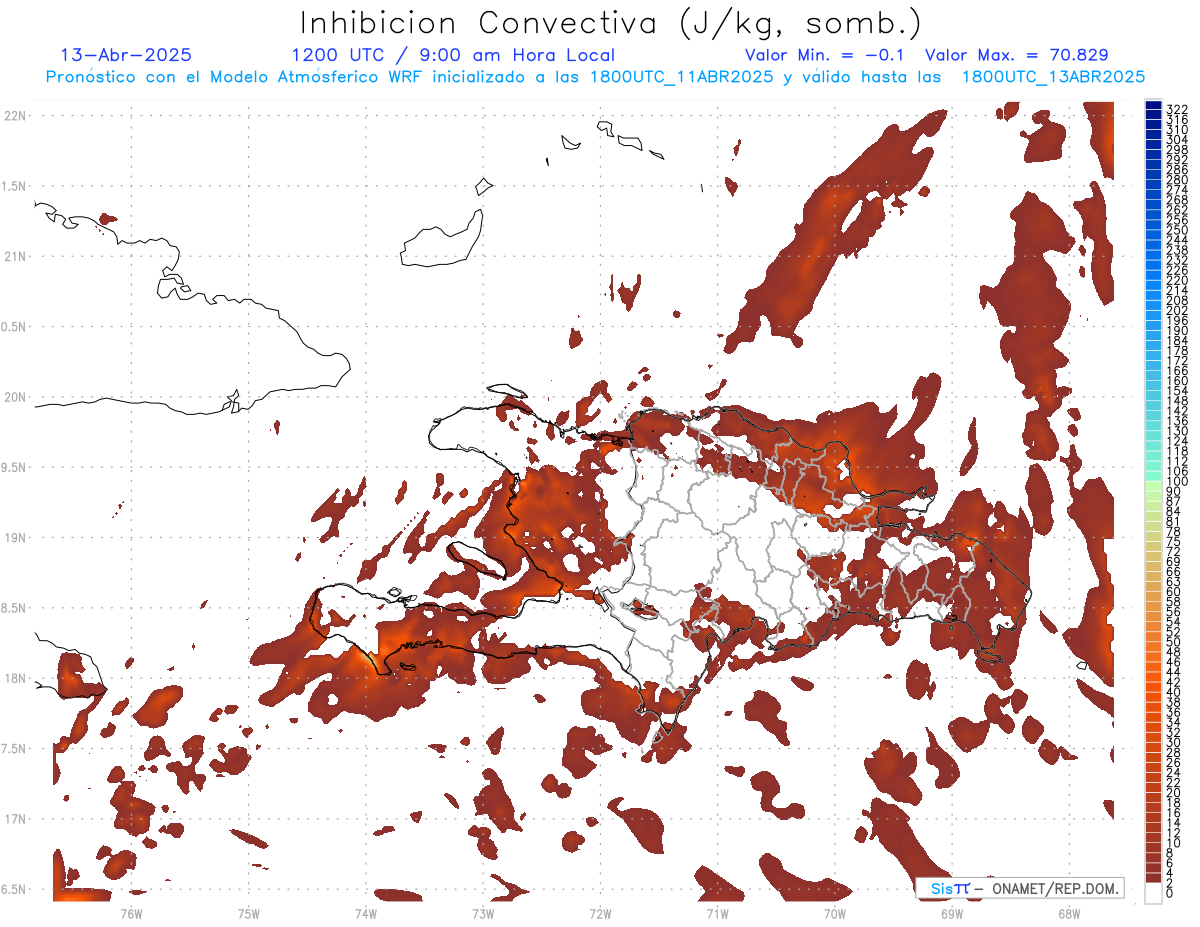
Task: Click the 75W longitude label
Action: (x=248, y=913)
